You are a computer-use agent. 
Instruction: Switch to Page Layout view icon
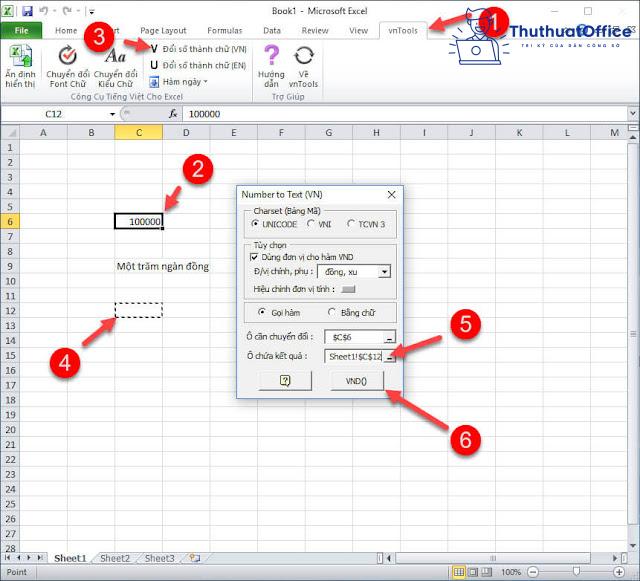(x=473, y=572)
